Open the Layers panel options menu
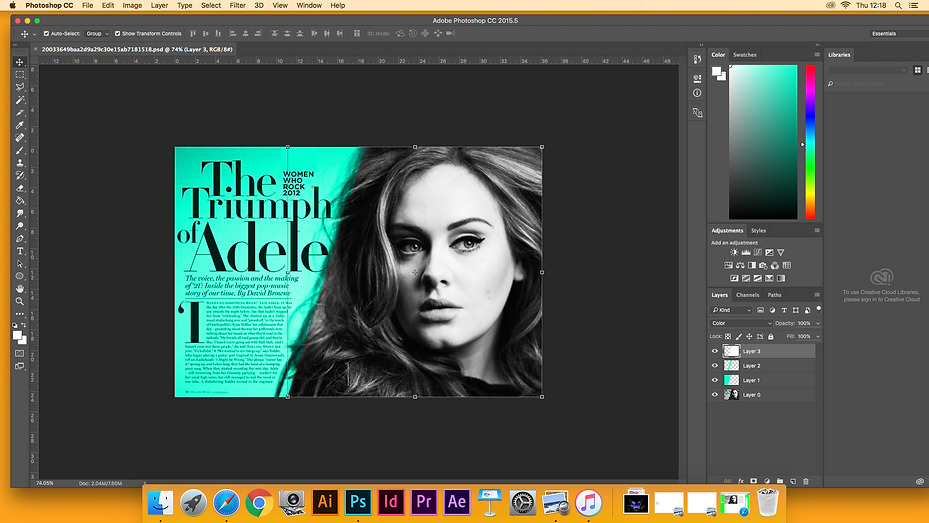Viewport: 929px width, 523px height. pyautogui.click(x=817, y=294)
